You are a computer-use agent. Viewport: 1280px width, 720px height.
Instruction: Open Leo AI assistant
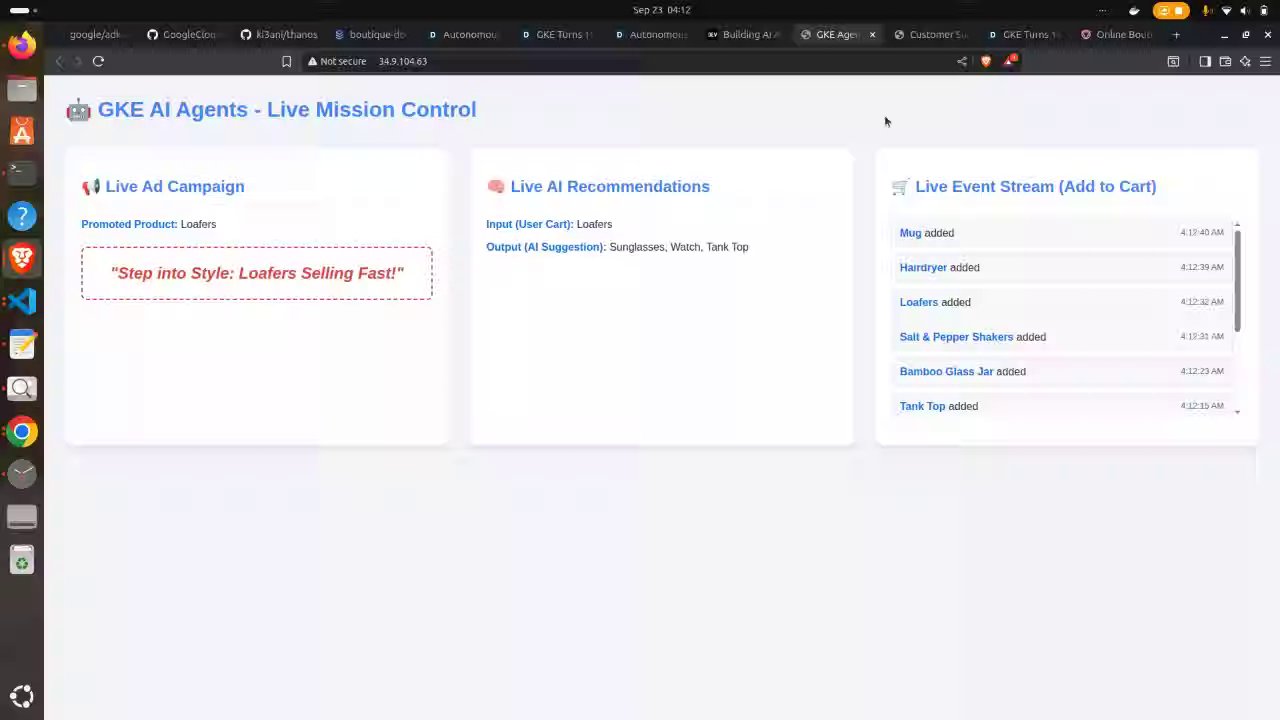1245,61
